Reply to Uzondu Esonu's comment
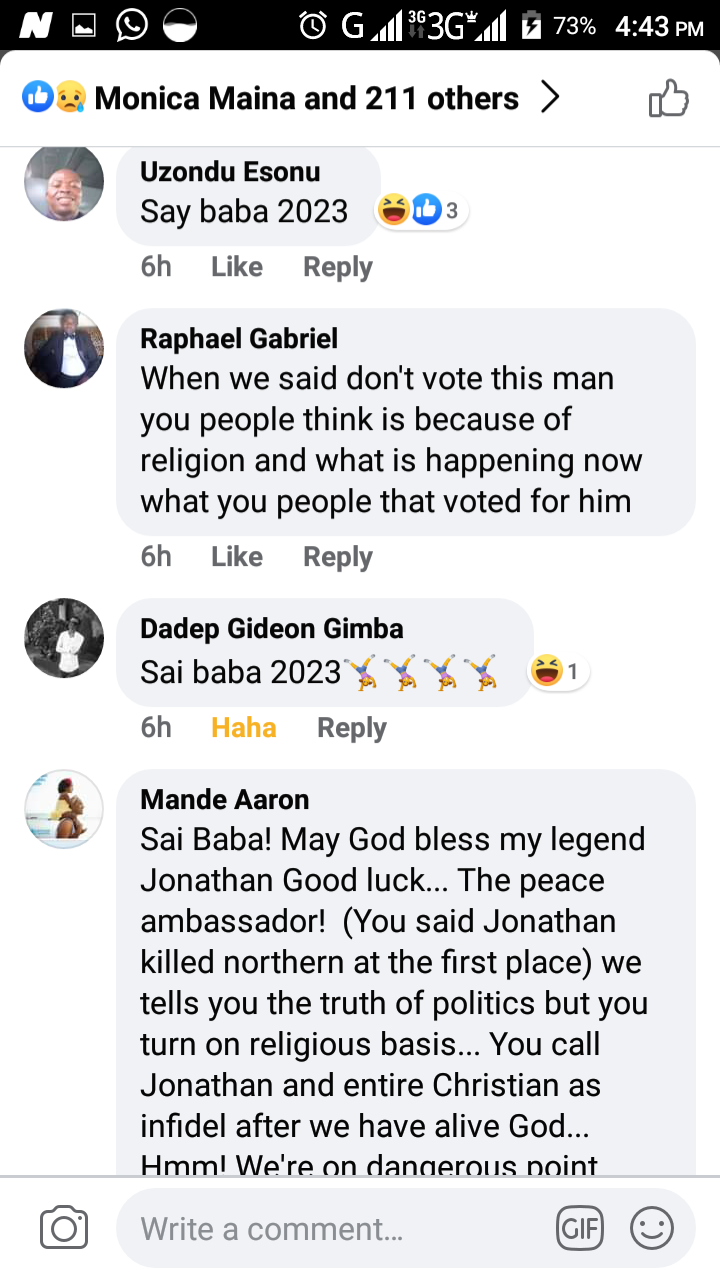Viewport: 720px width, 1280px height. click(x=338, y=267)
